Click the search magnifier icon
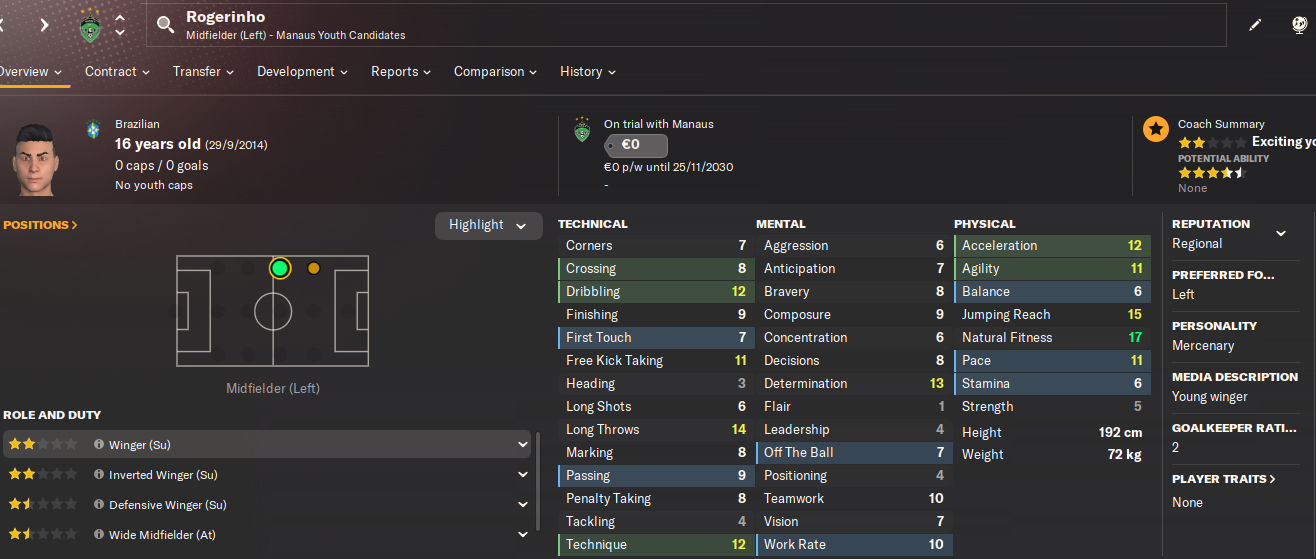The image size is (1316, 559). [166, 24]
